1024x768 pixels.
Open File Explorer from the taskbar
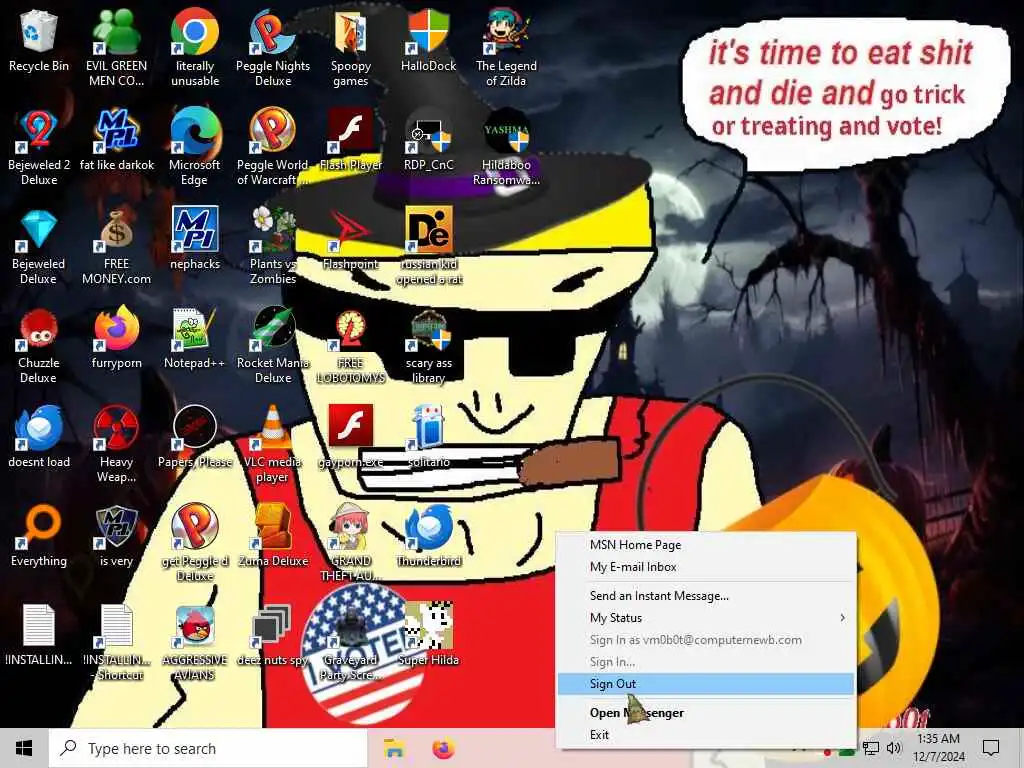[394, 748]
